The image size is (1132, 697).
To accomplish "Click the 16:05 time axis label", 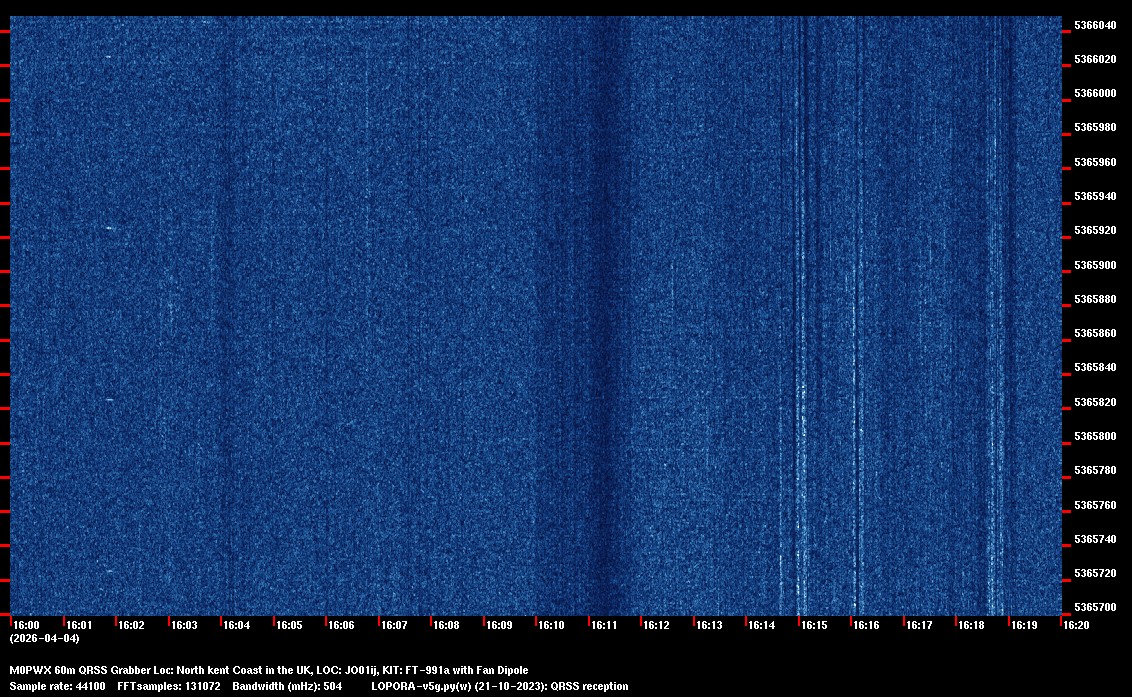I will pyautogui.click(x=289, y=625).
